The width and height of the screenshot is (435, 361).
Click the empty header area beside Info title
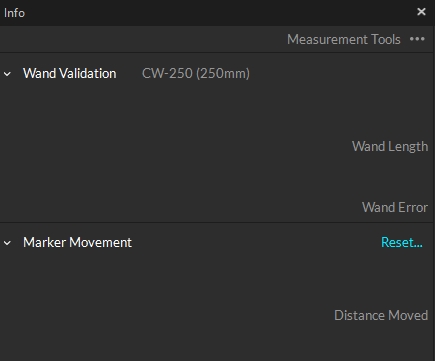tap(220, 13)
